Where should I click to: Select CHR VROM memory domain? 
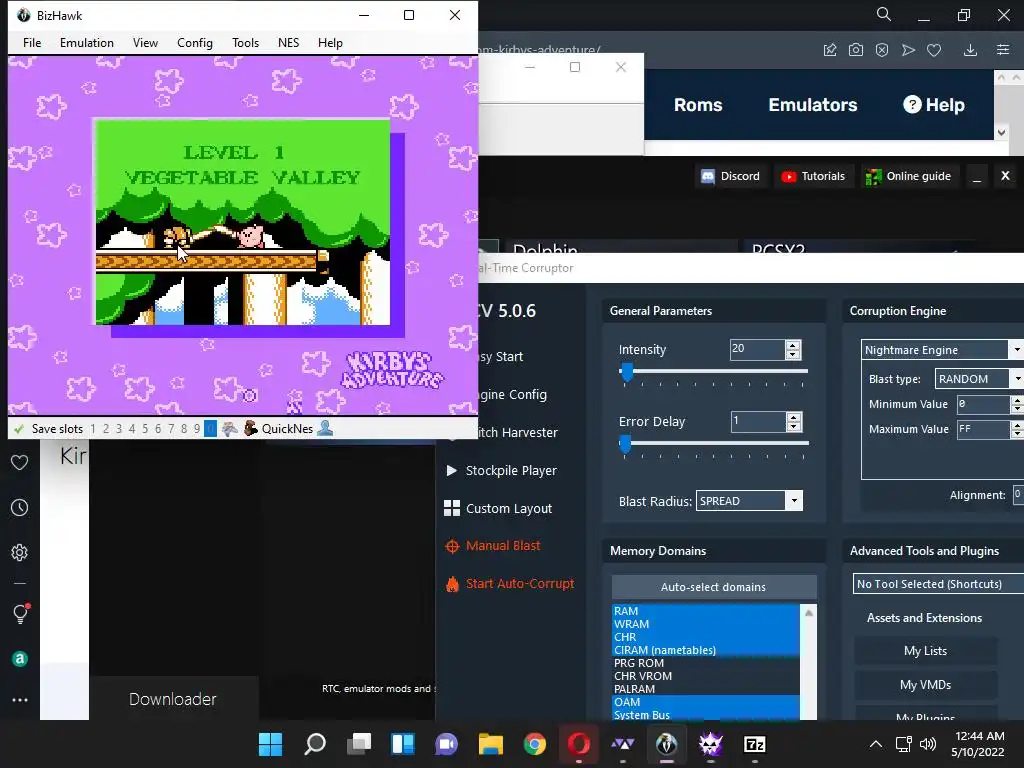[705, 676]
